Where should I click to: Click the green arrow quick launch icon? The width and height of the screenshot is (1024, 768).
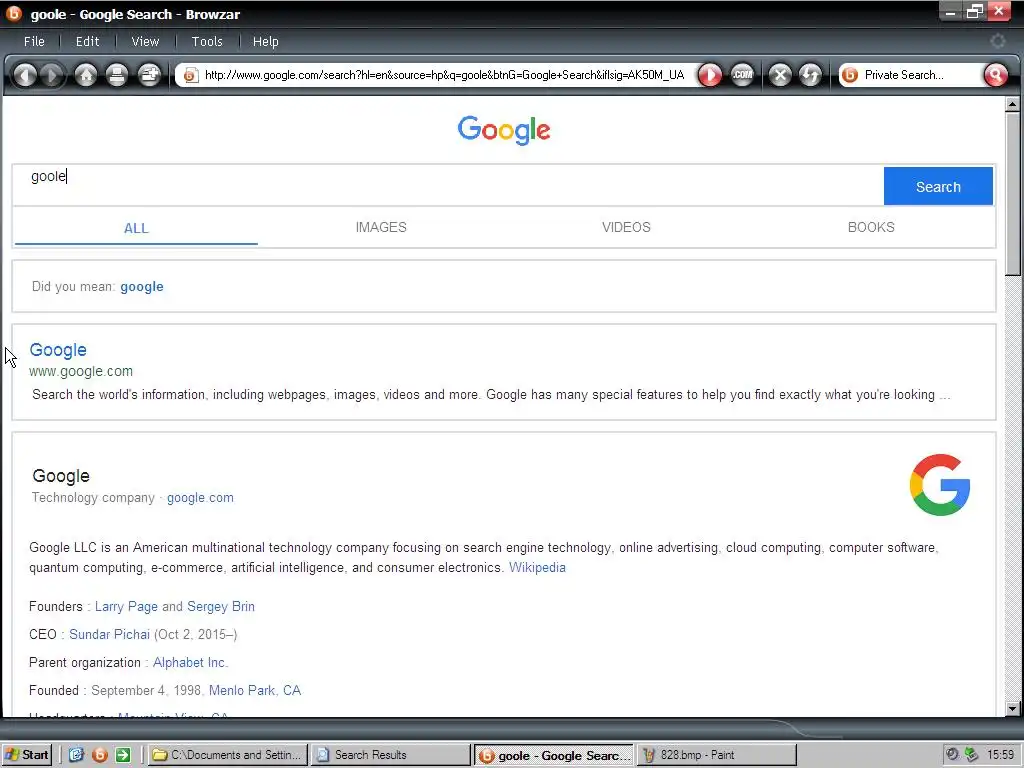point(123,755)
